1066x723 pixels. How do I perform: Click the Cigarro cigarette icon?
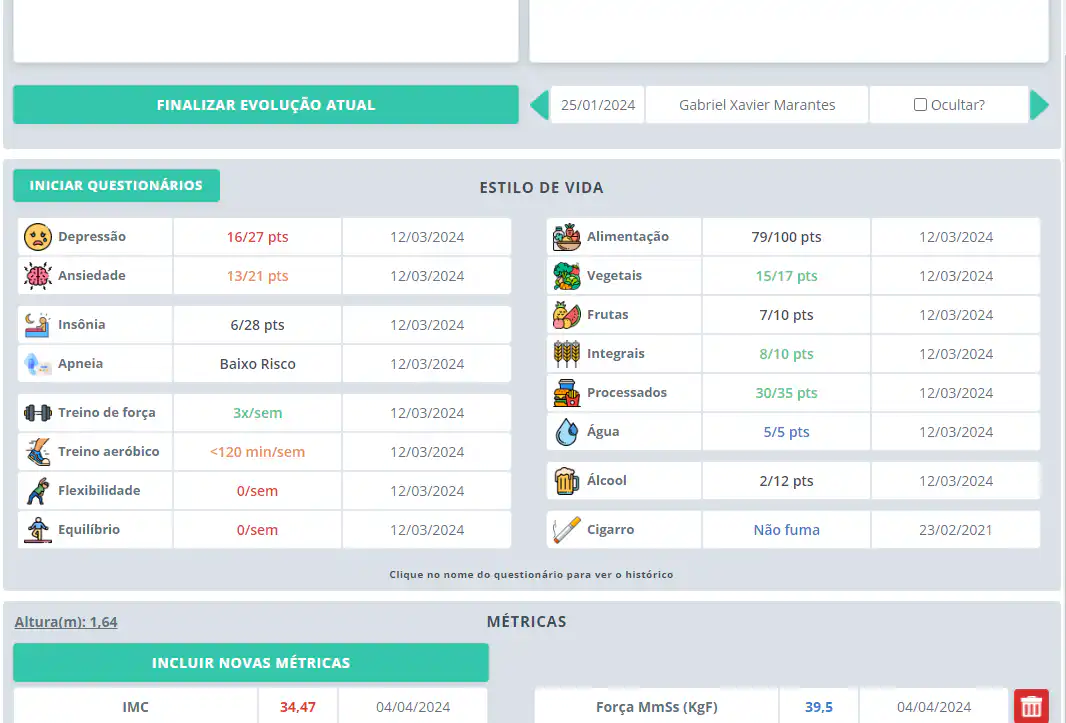(567, 530)
